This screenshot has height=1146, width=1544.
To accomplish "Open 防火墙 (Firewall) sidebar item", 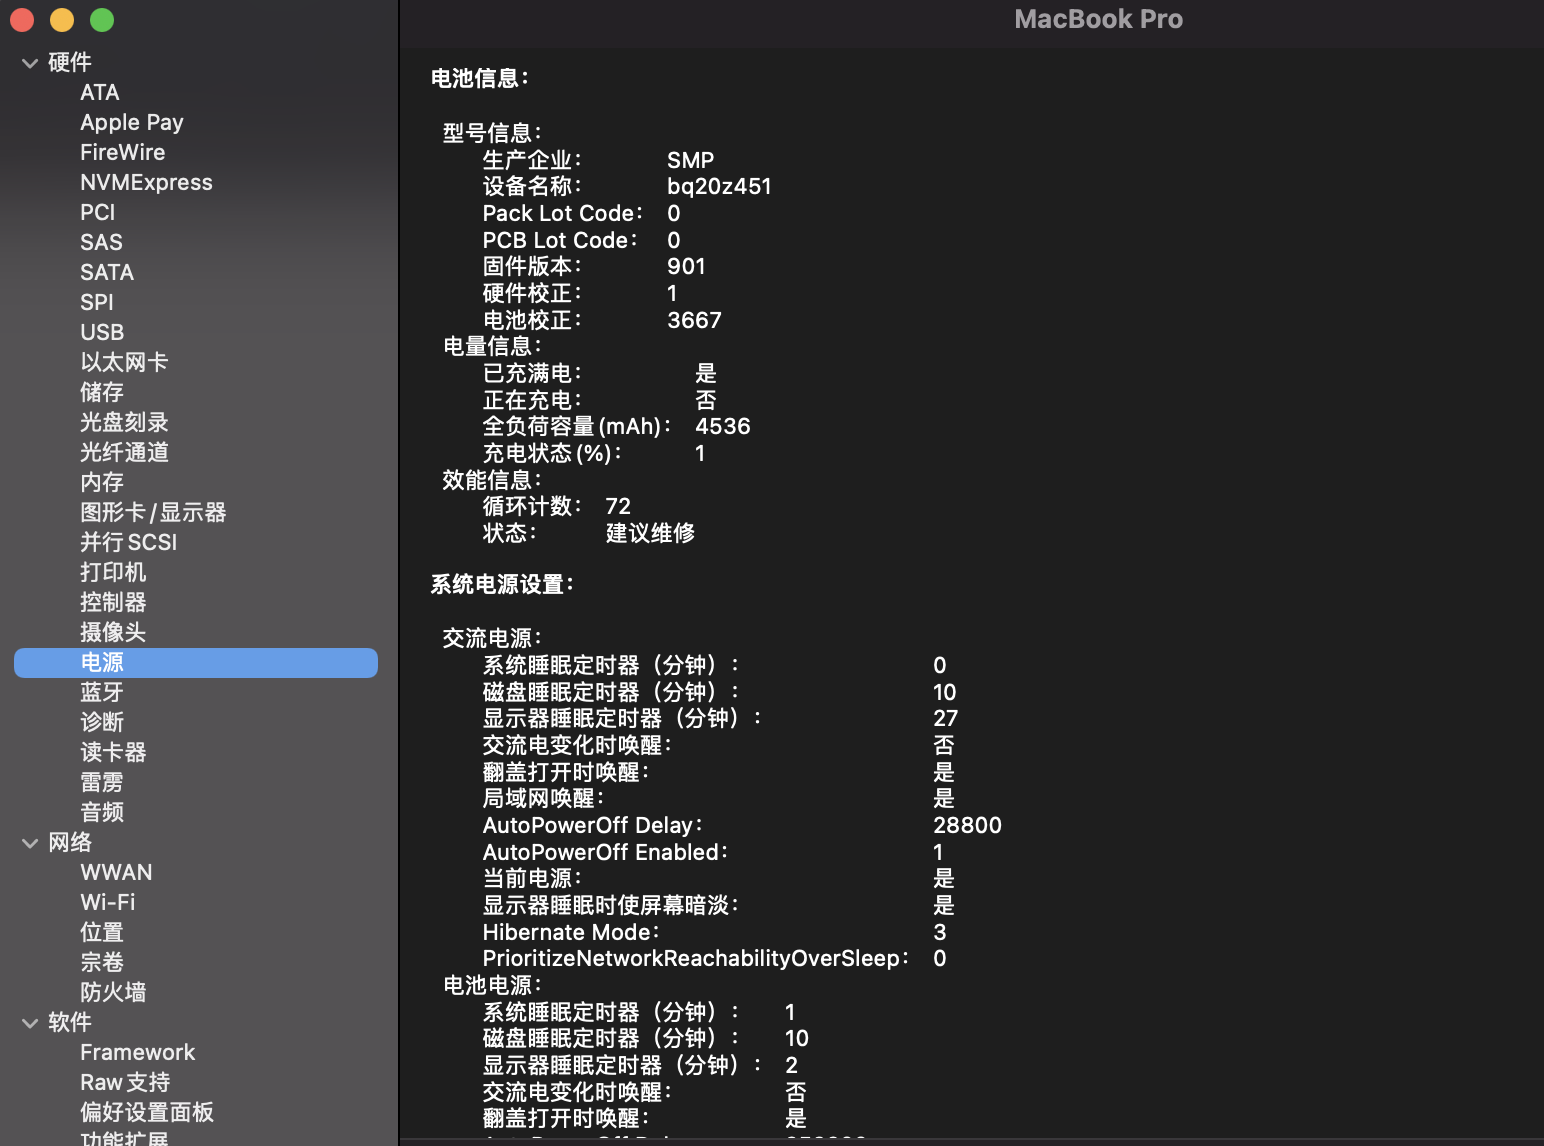I will (x=113, y=992).
